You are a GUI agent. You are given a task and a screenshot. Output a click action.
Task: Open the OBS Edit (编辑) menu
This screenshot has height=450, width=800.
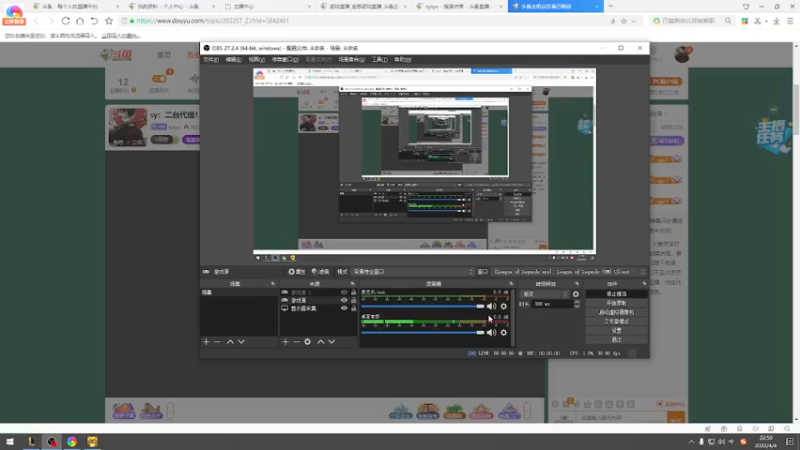[x=233, y=60]
